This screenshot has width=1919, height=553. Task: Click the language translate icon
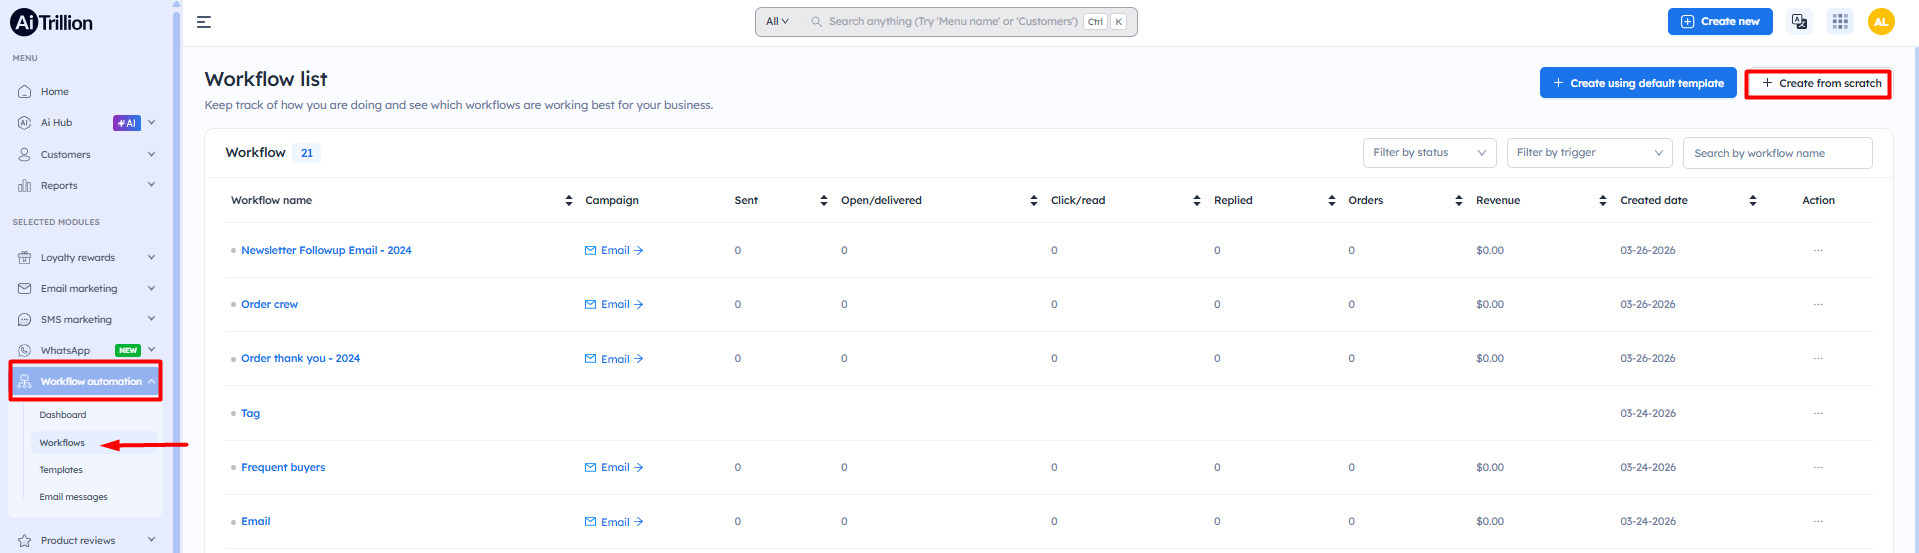click(1799, 21)
